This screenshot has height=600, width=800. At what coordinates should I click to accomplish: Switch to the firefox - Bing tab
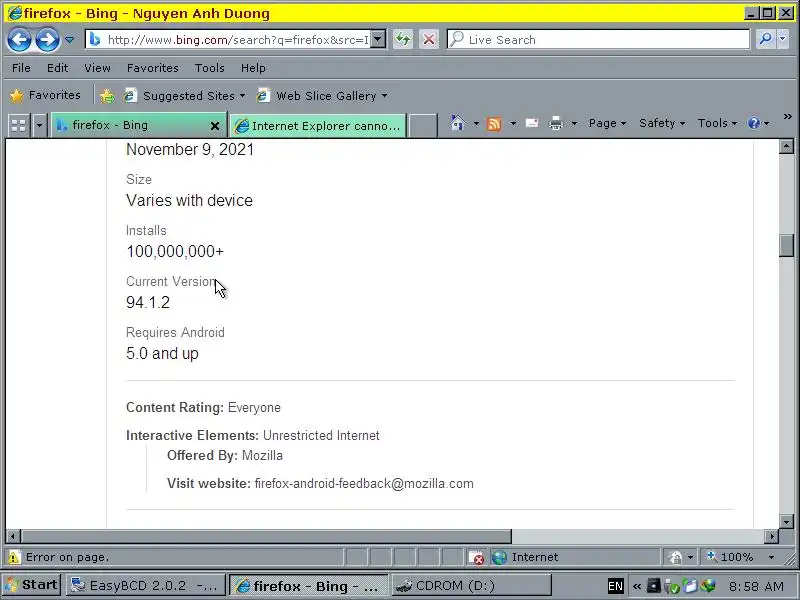click(x=131, y=125)
